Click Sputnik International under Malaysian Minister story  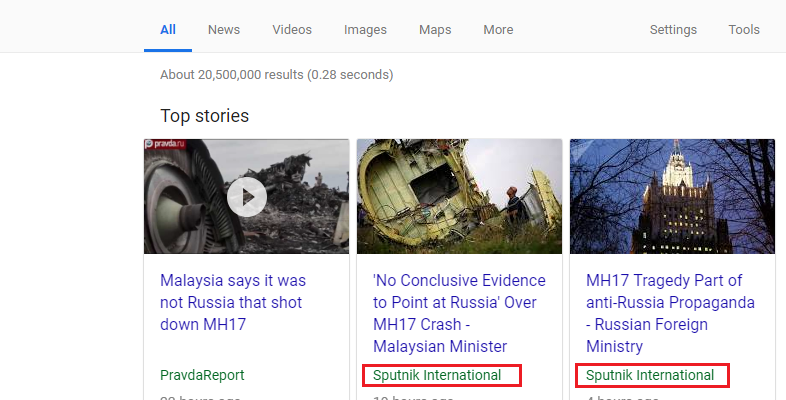[437, 375]
